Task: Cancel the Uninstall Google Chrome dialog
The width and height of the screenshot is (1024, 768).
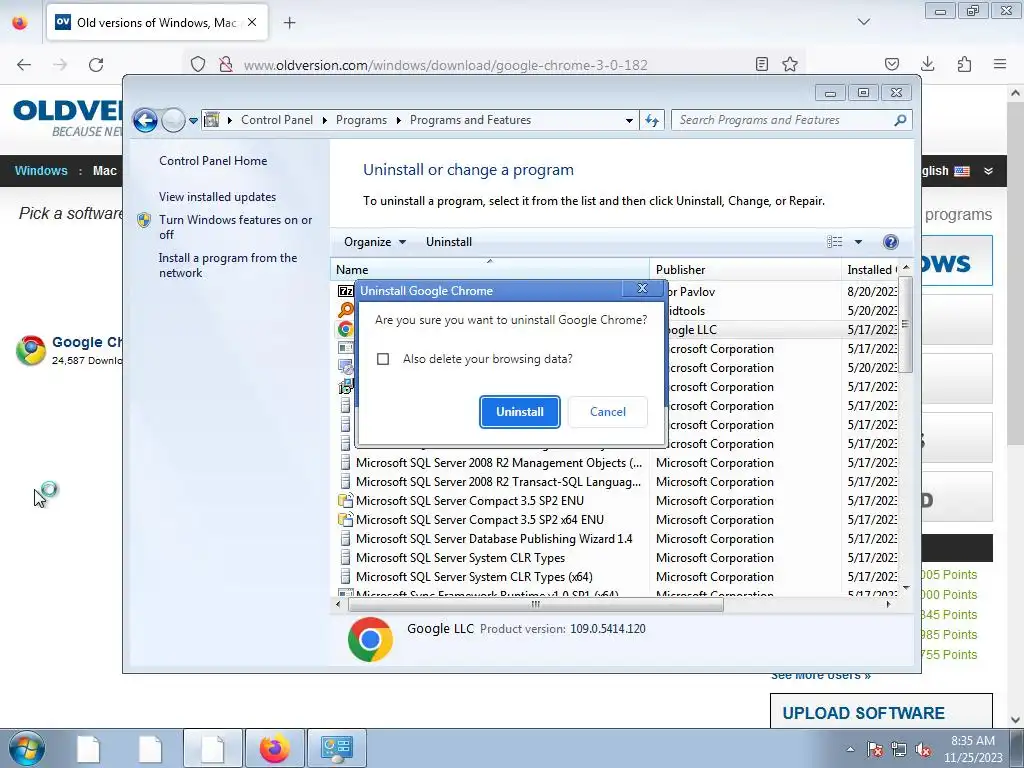Action: point(608,412)
